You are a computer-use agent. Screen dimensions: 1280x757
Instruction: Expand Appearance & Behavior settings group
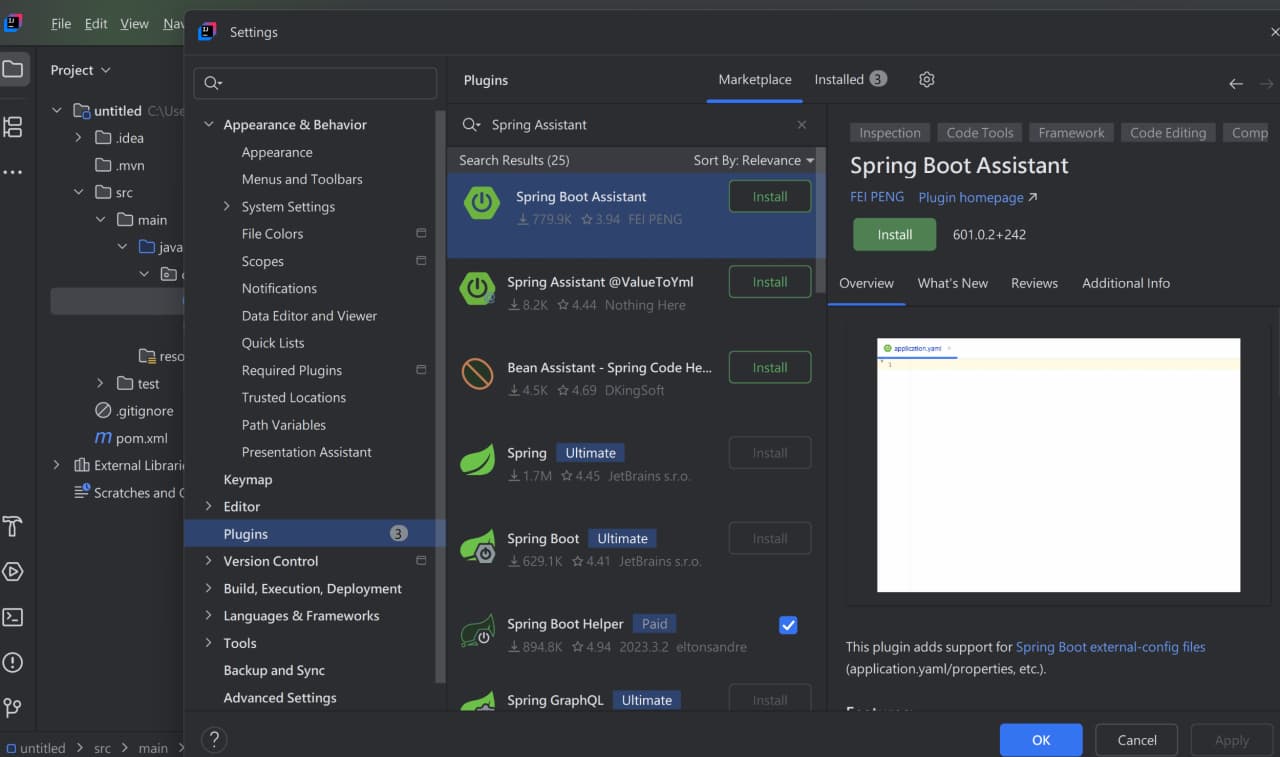tap(209, 125)
